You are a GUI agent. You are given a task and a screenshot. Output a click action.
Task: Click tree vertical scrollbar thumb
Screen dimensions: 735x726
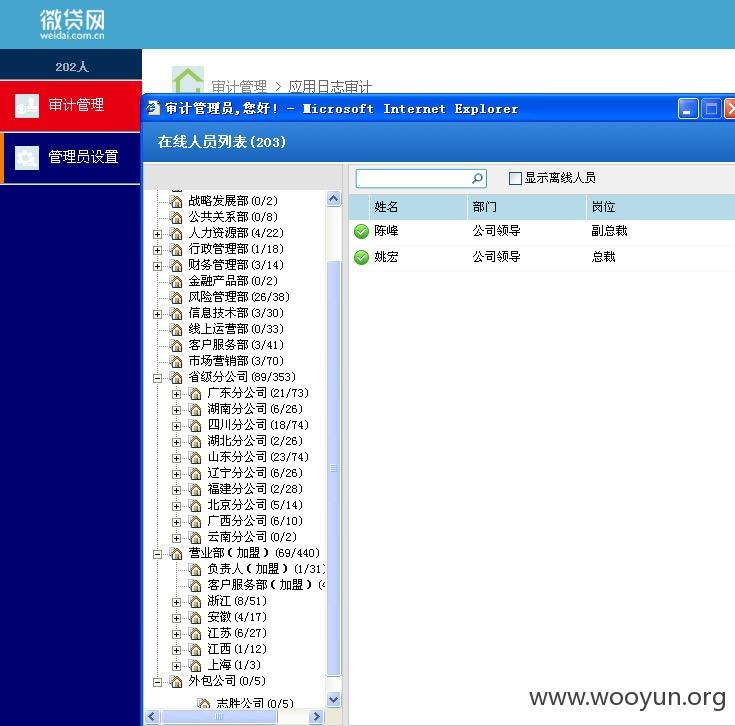point(333,468)
